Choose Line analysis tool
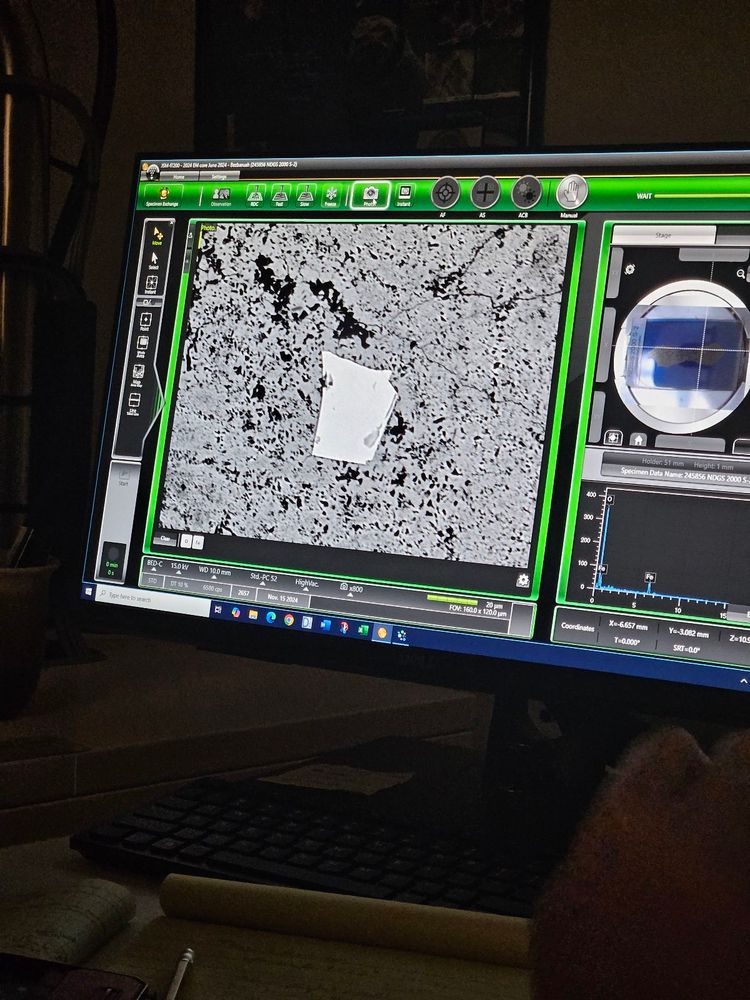 pos(134,403)
